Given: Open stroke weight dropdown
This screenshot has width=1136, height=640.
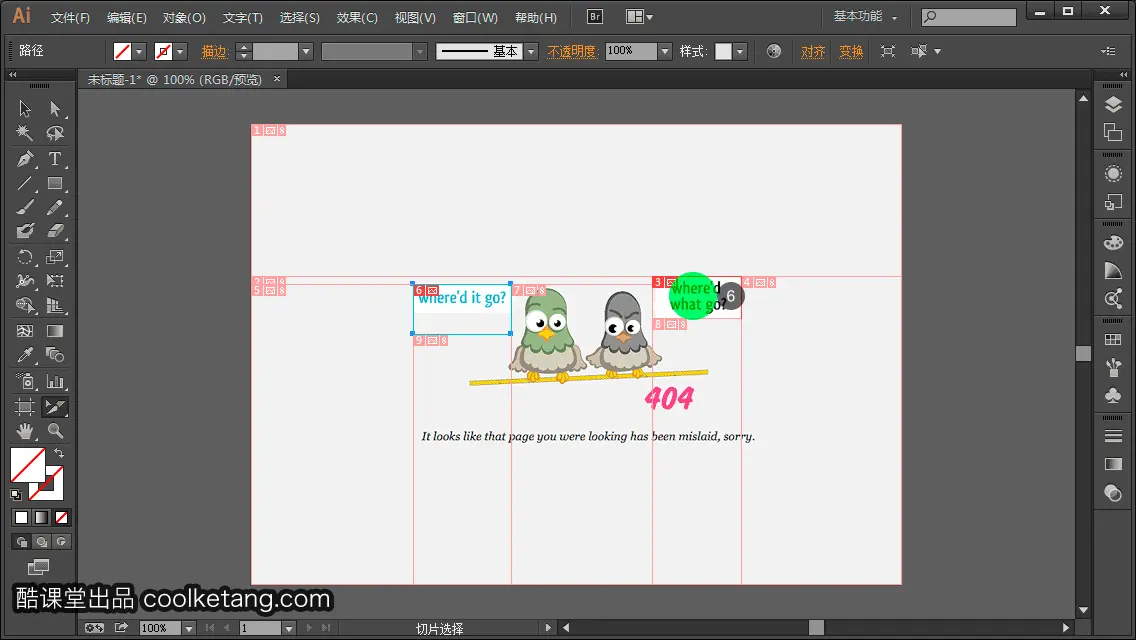Looking at the screenshot, I should pyautogui.click(x=306, y=51).
